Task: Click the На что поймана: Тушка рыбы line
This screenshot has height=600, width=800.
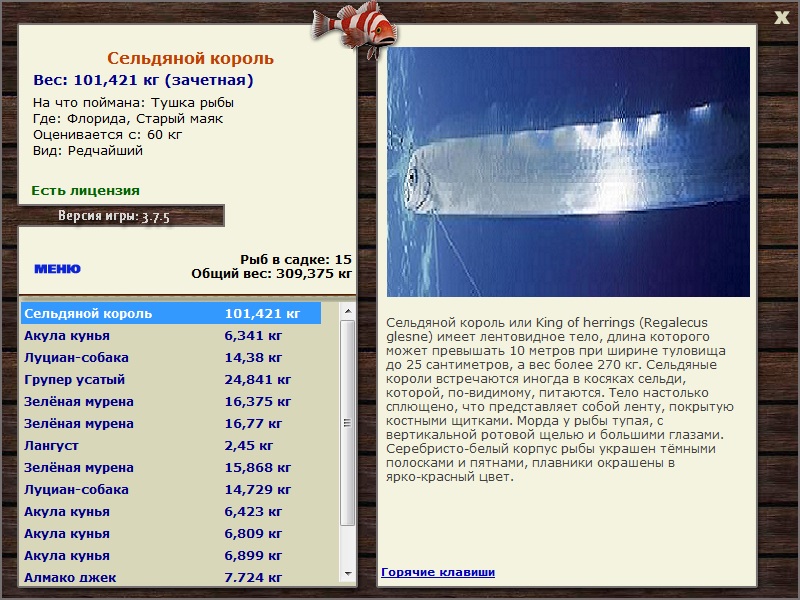Action: click(133, 103)
